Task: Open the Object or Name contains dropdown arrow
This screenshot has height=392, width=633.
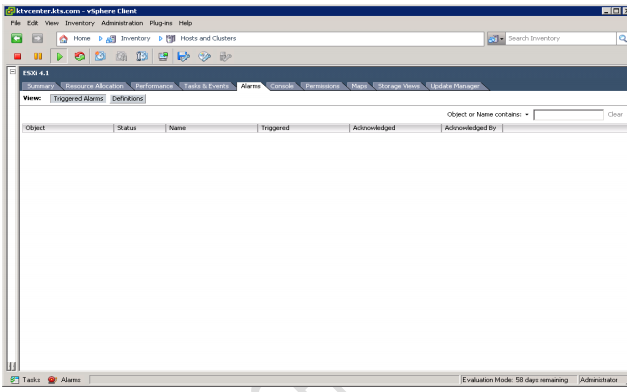Action: pos(527,115)
